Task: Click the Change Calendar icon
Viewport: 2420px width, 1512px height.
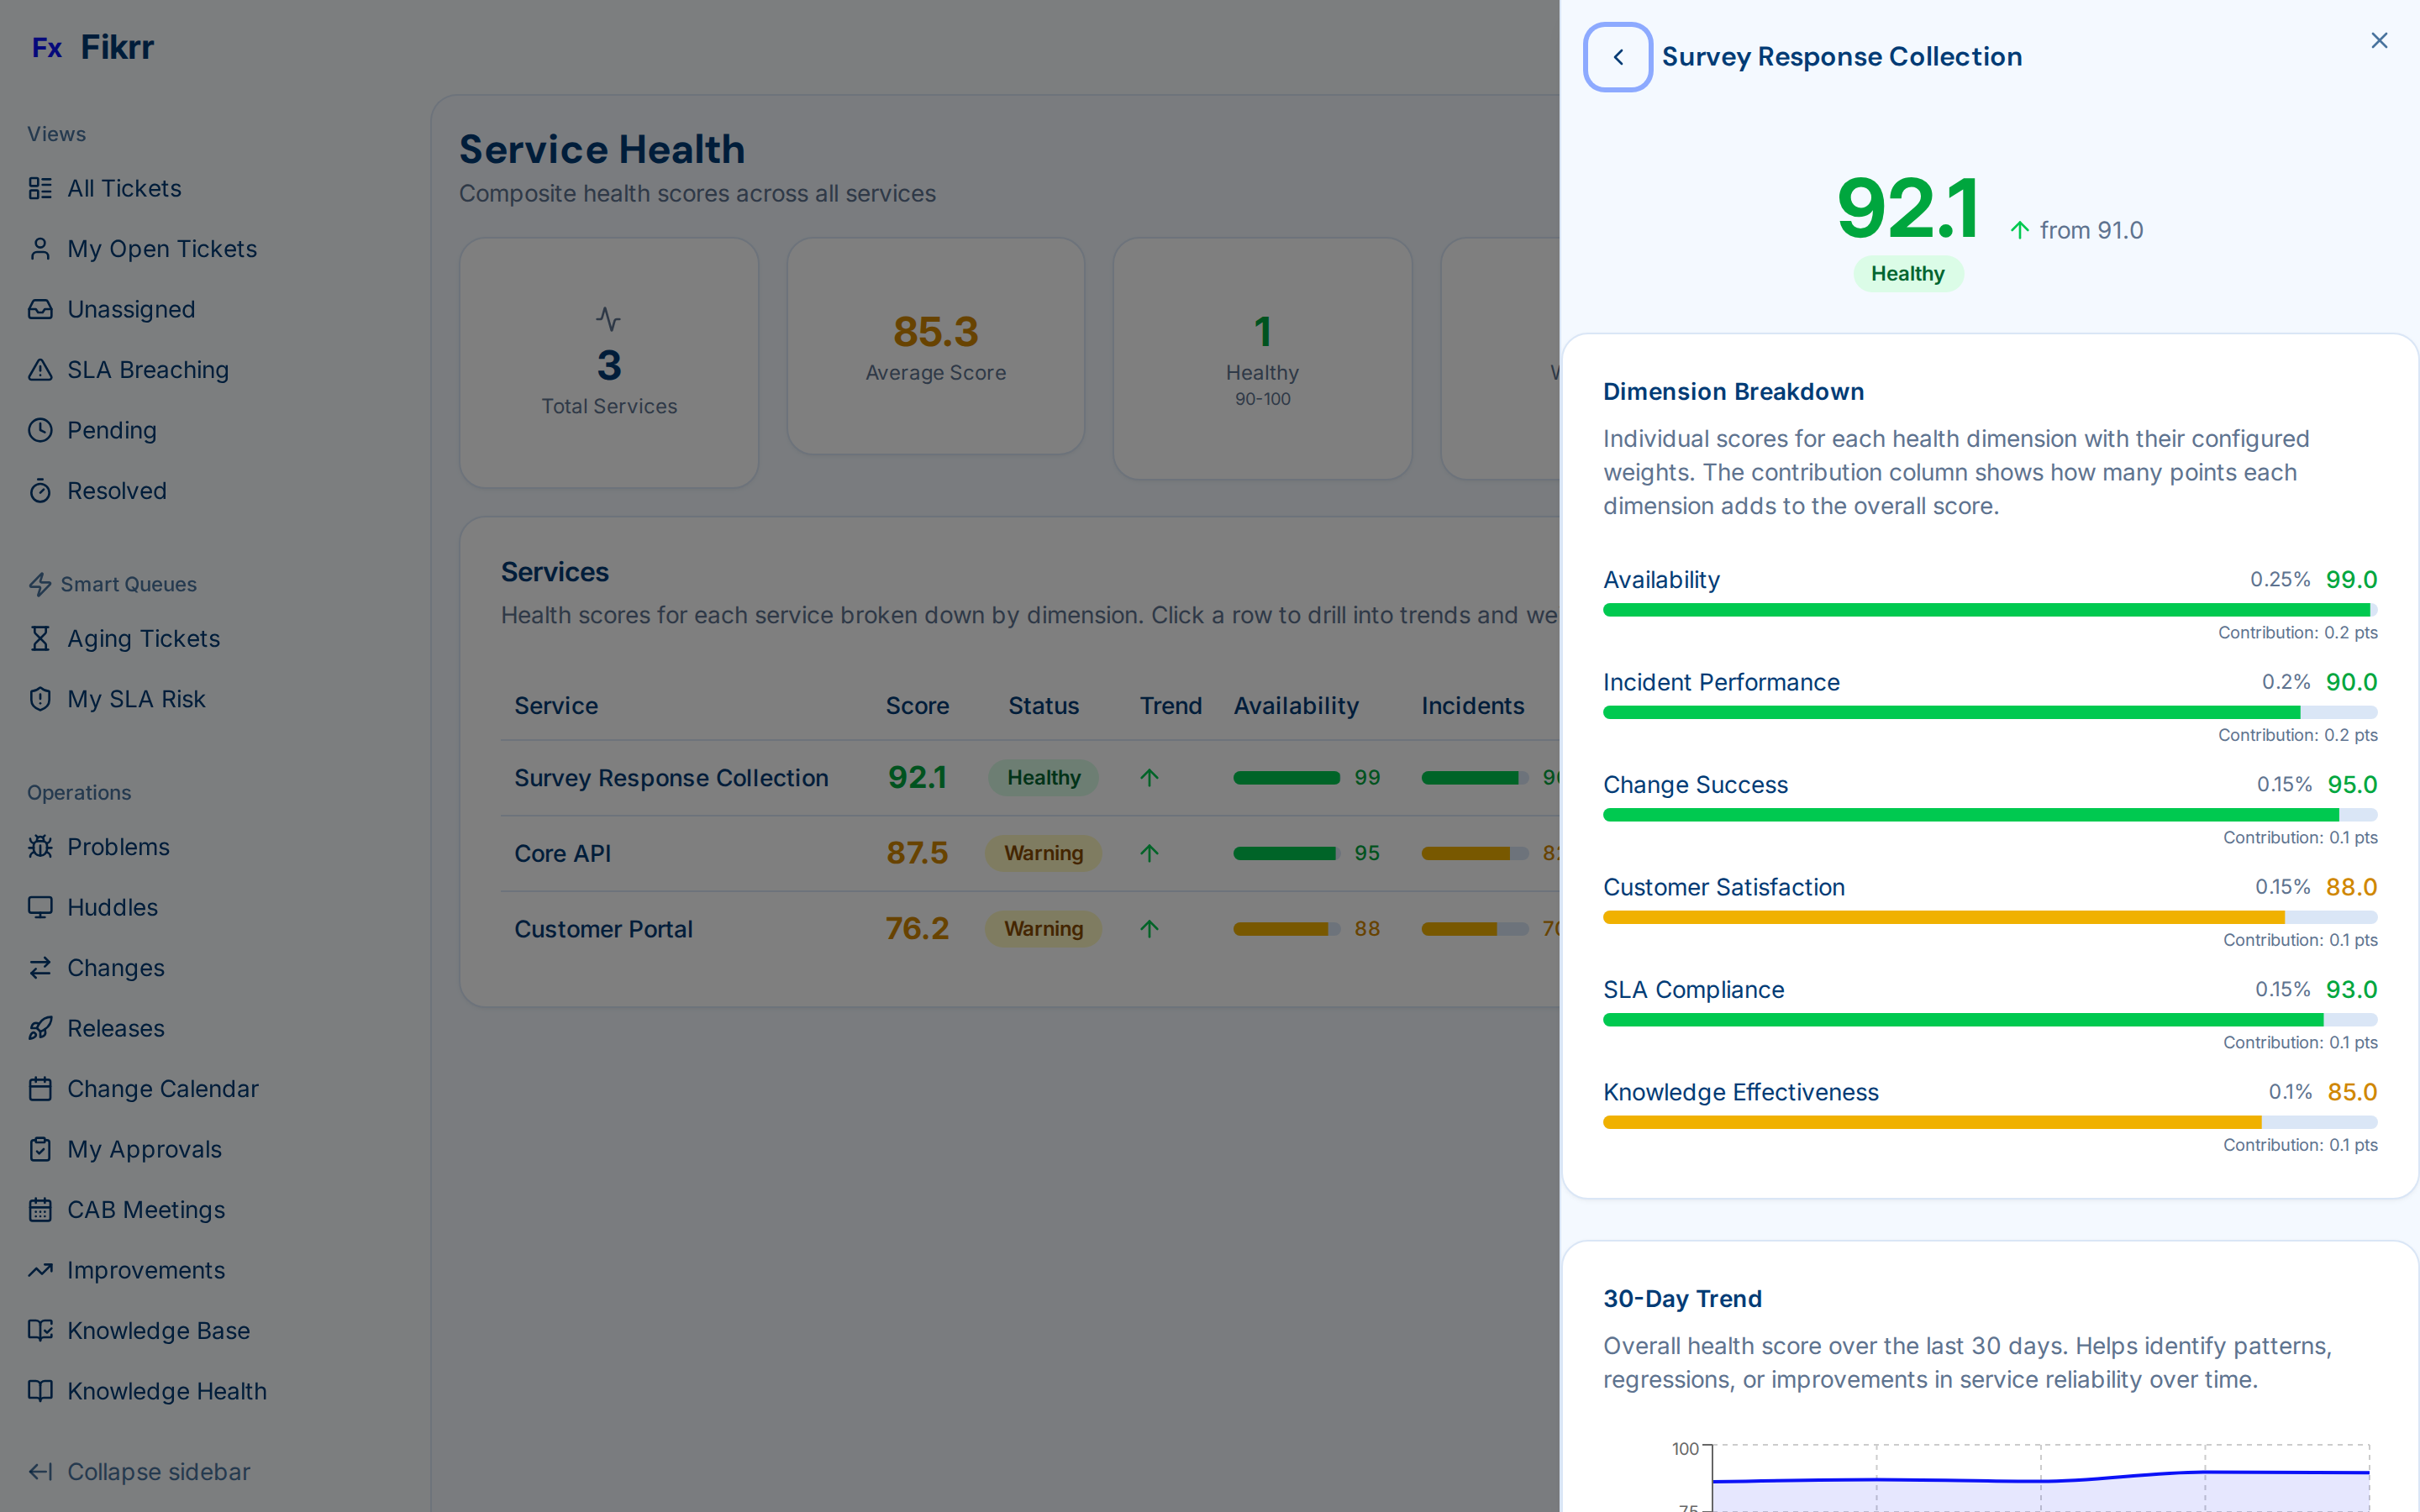Action: tap(40, 1088)
